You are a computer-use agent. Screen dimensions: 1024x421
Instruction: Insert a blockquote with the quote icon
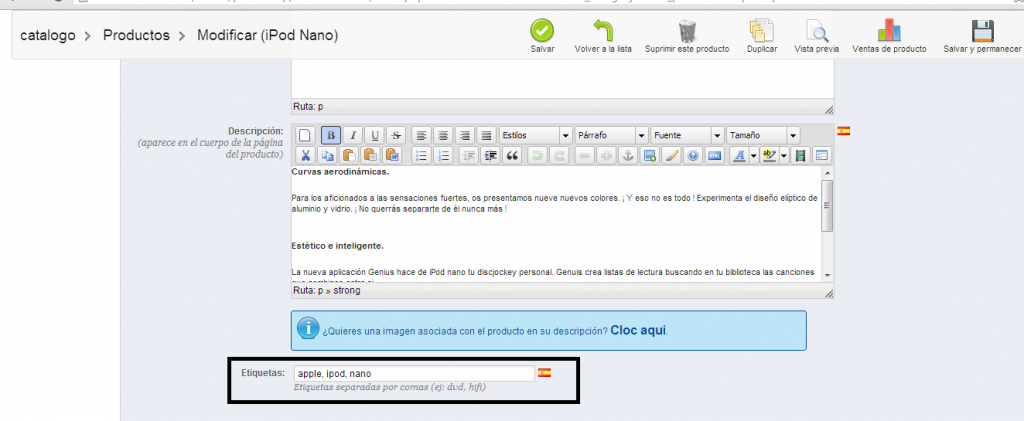513,155
